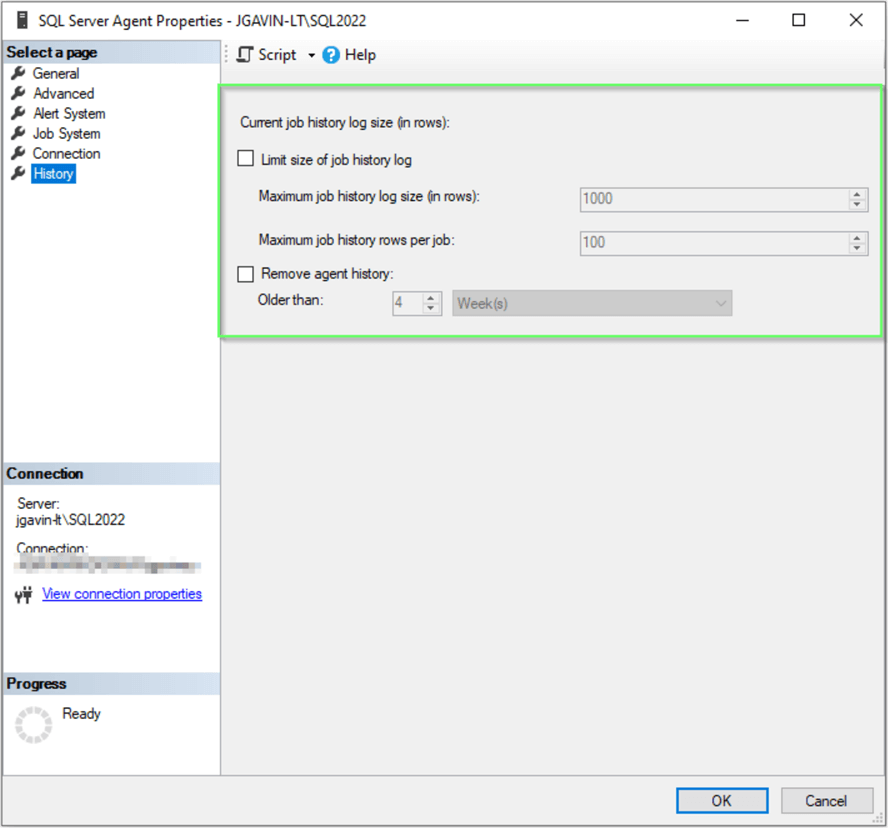
Task: Click the Script toolbar button
Action: tap(267, 55)
